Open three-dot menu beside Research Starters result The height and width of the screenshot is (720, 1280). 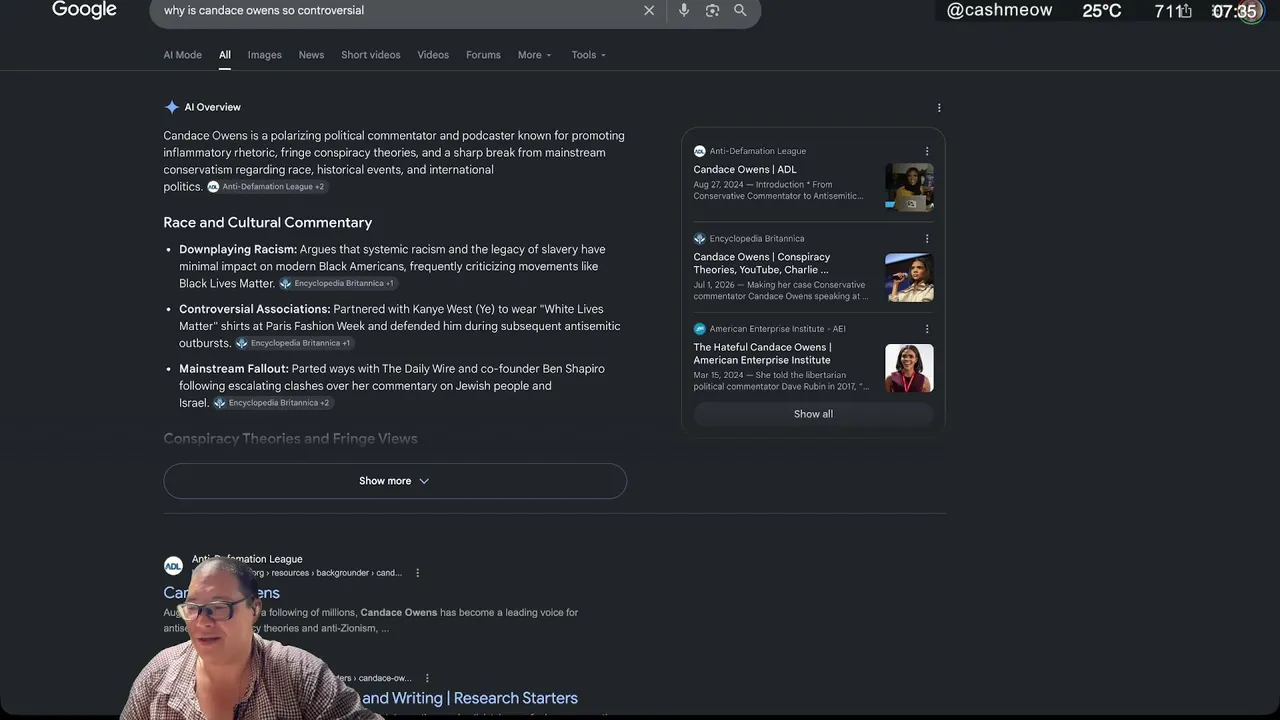pos(427,678)
